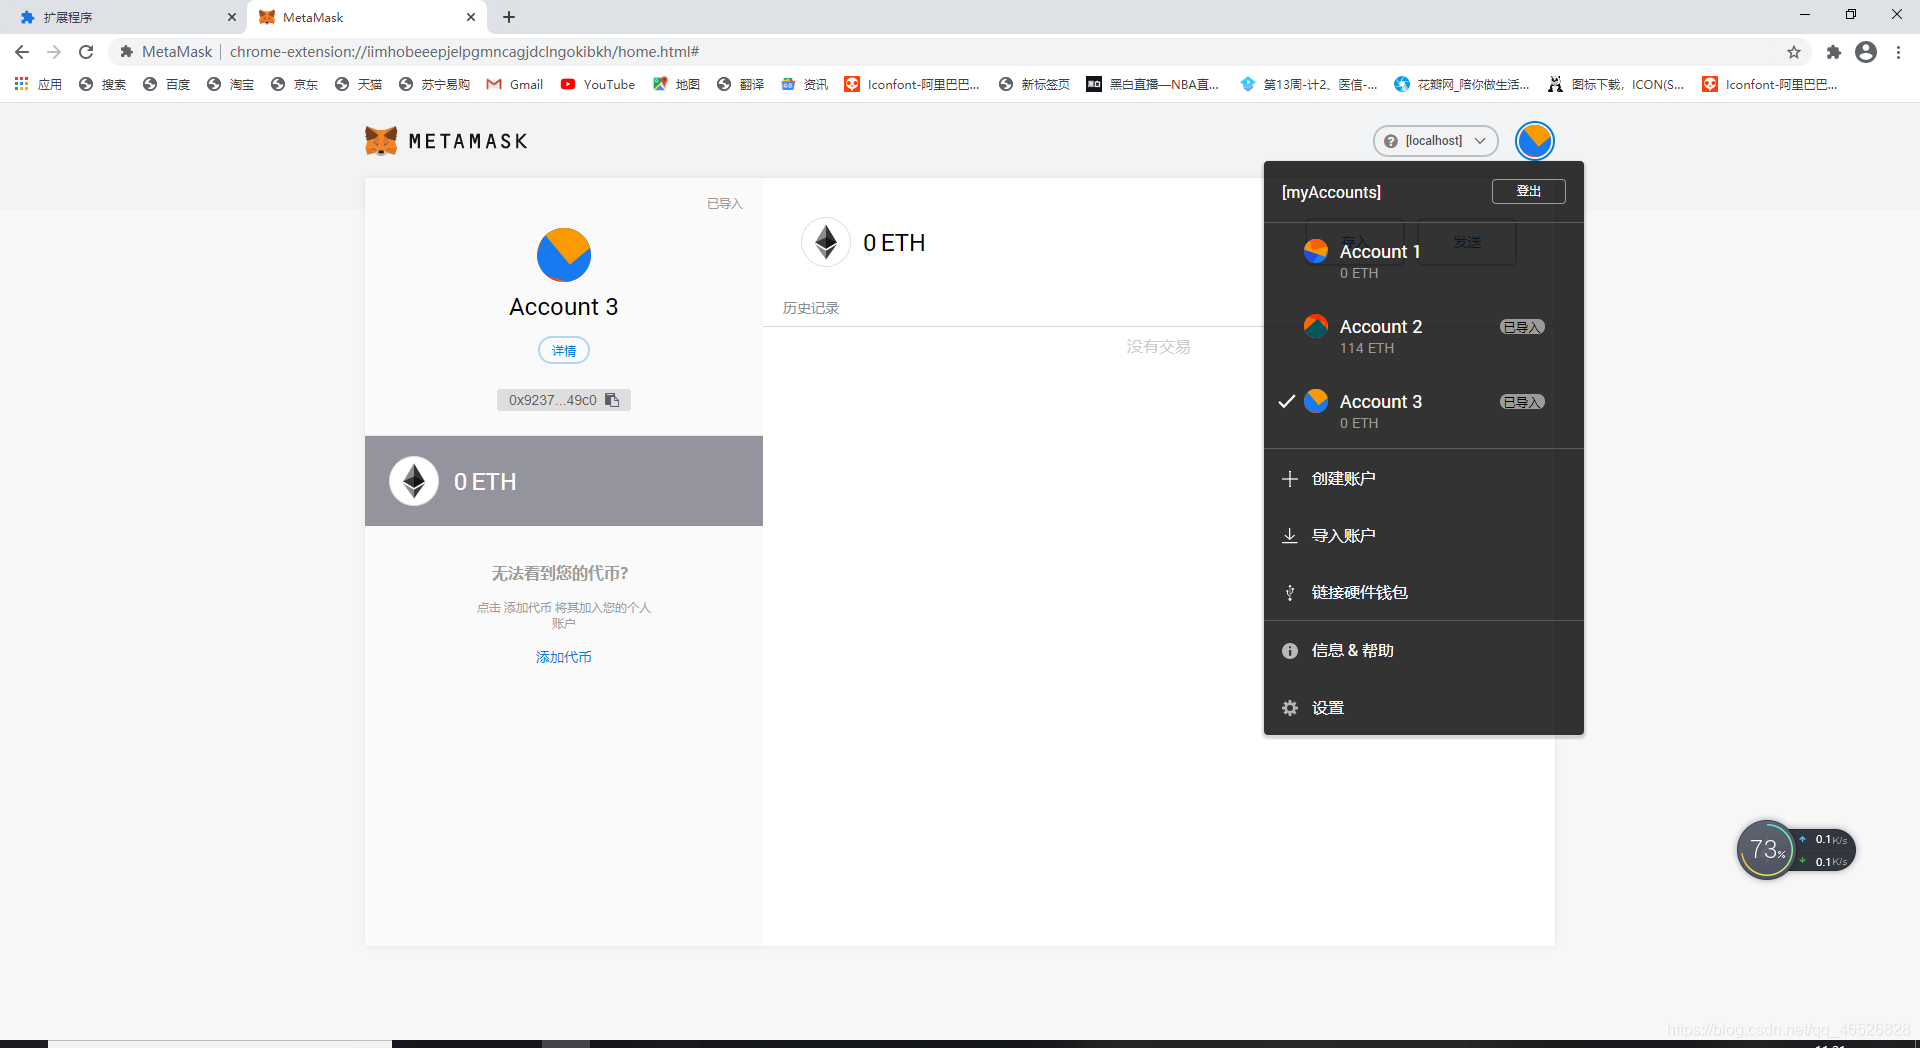
Task: Click 创建账户 create account option
Action: coord(1423,479)
